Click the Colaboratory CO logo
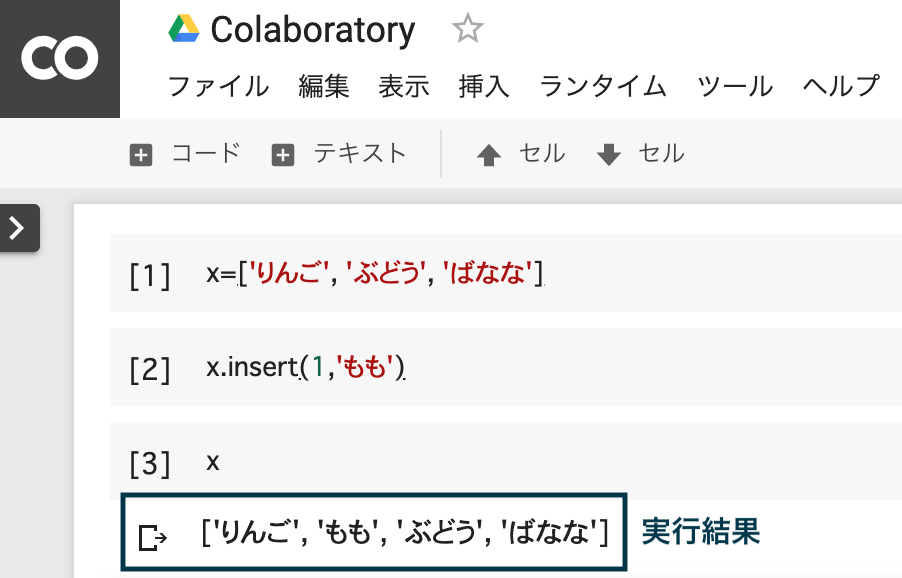 pyautogui.click(x=60, y=59)
